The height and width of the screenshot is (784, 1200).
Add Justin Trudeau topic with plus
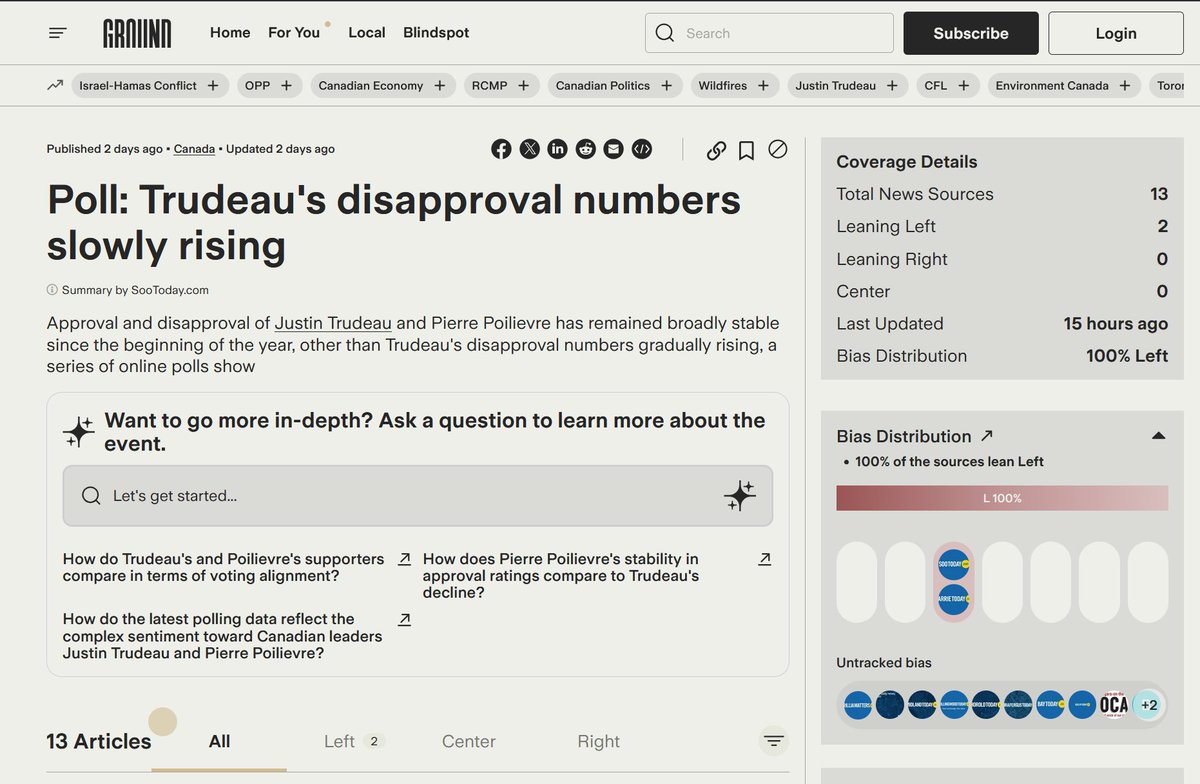click(892, 85)
